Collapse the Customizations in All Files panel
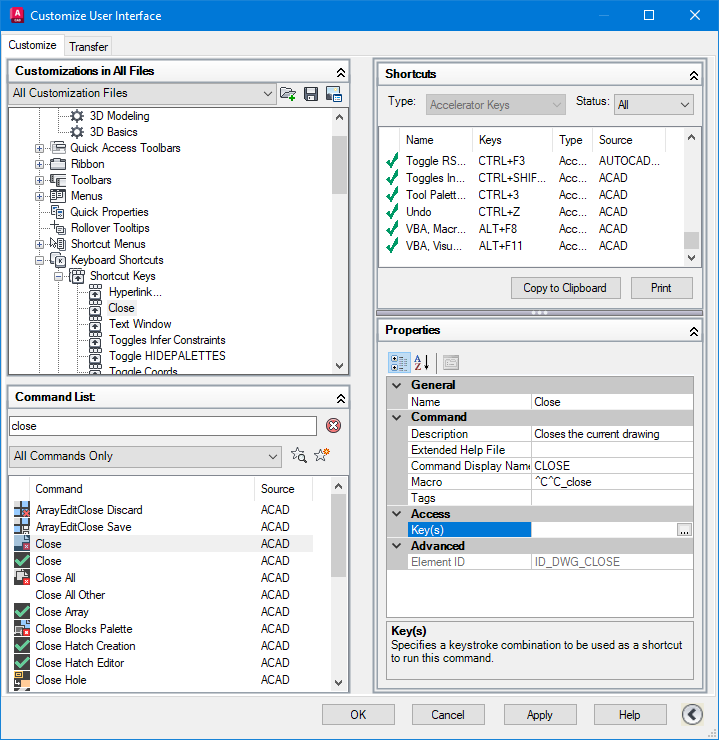 [x=341, y=72]
